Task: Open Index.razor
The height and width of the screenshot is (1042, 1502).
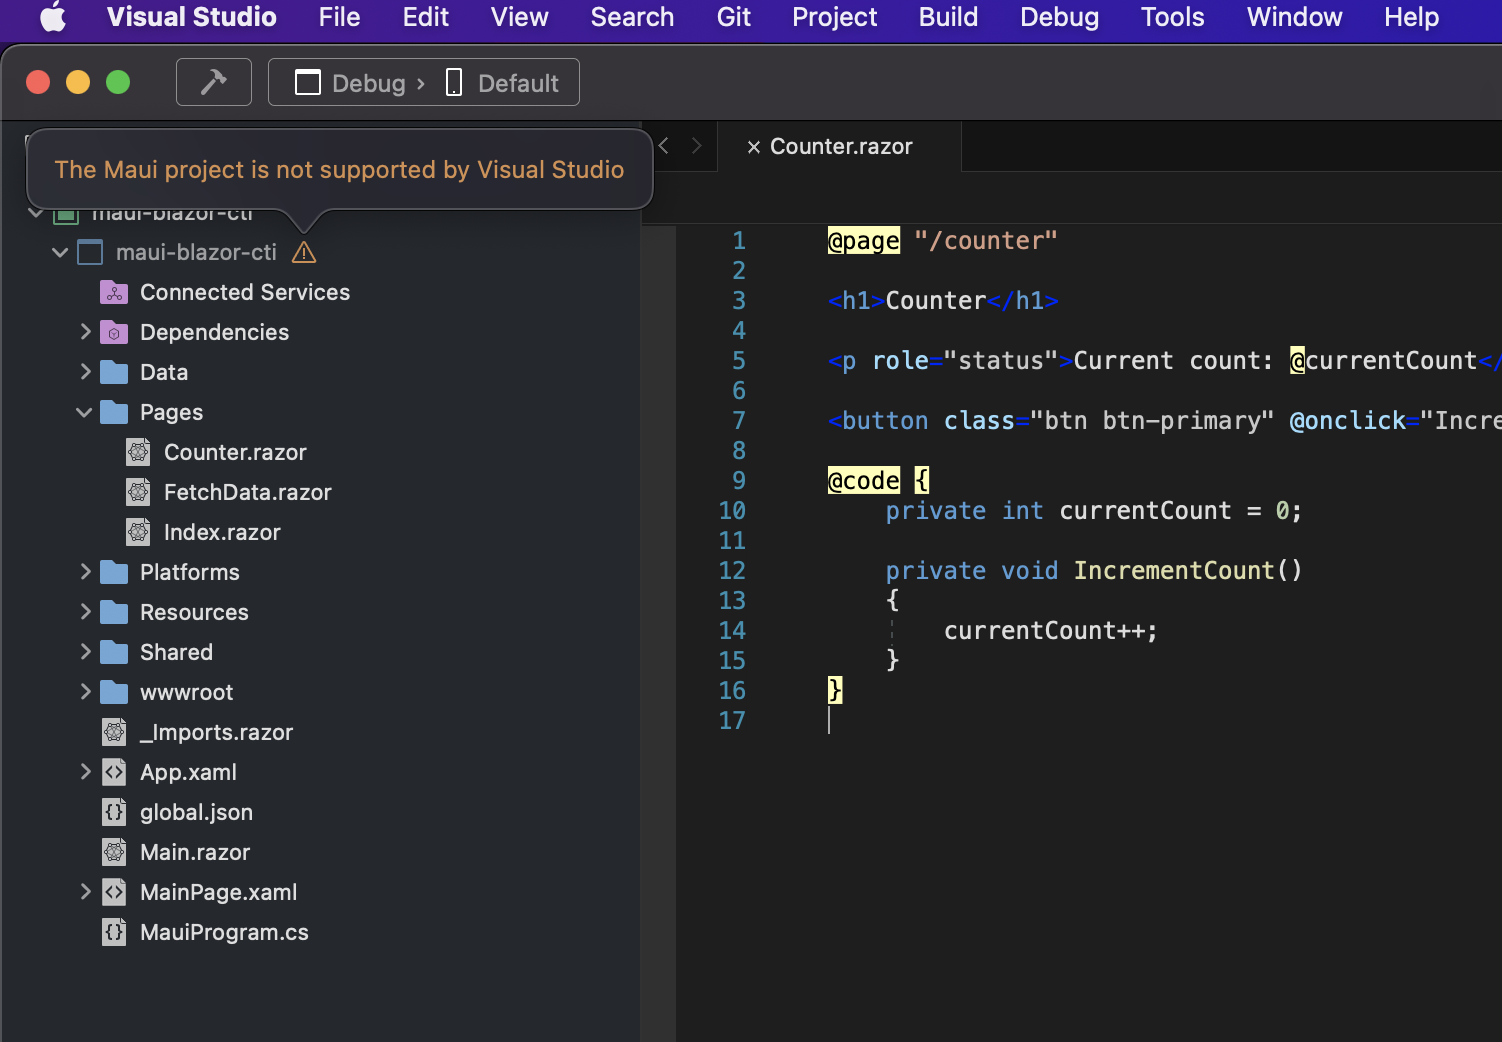Action: tap(222, 533)
